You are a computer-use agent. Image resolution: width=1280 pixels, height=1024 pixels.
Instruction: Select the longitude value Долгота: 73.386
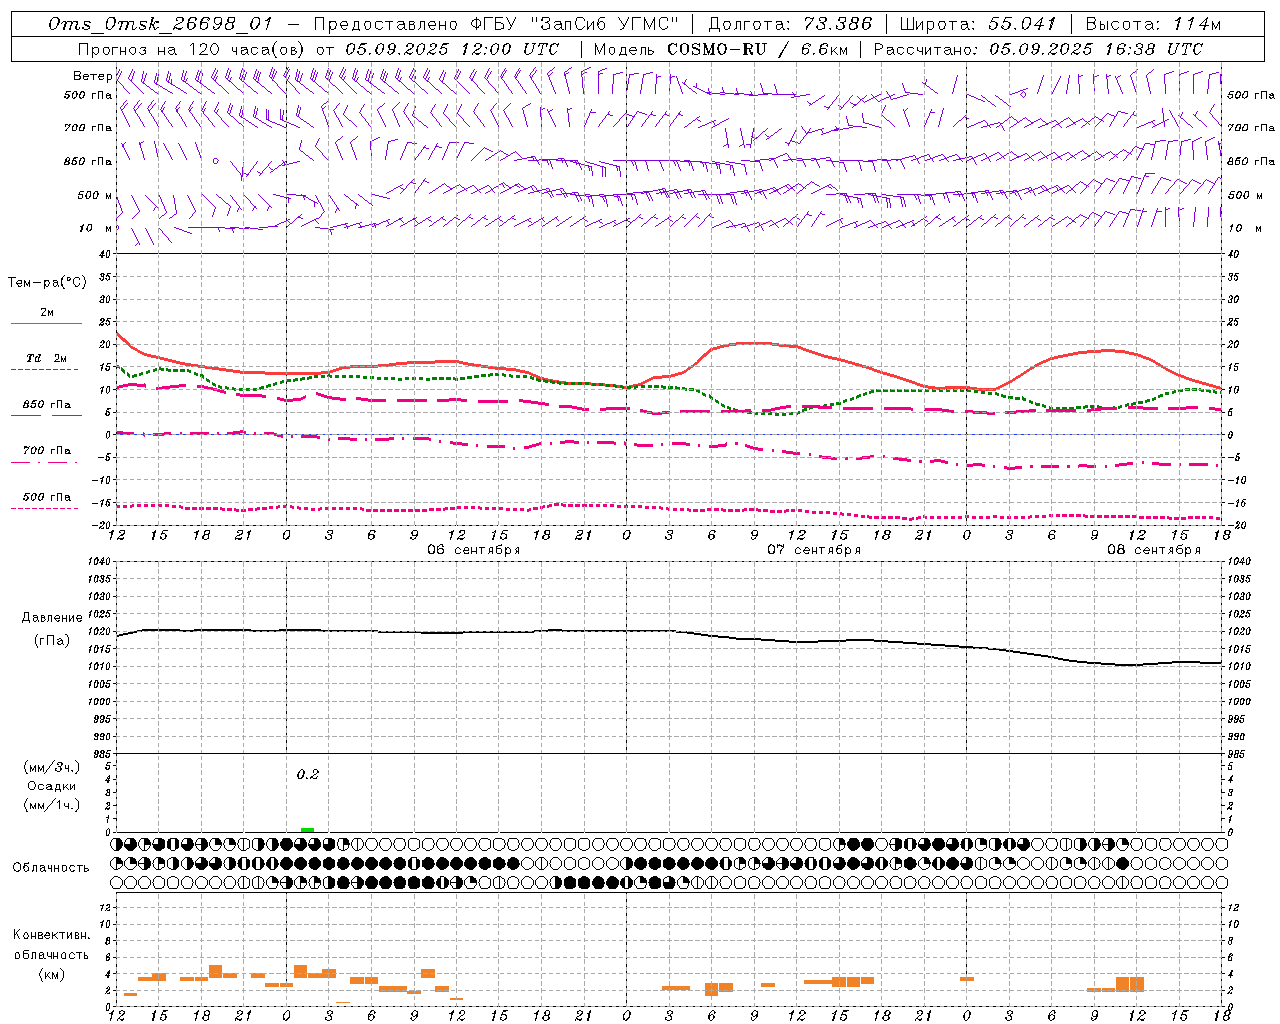click(x=790, y=24)
